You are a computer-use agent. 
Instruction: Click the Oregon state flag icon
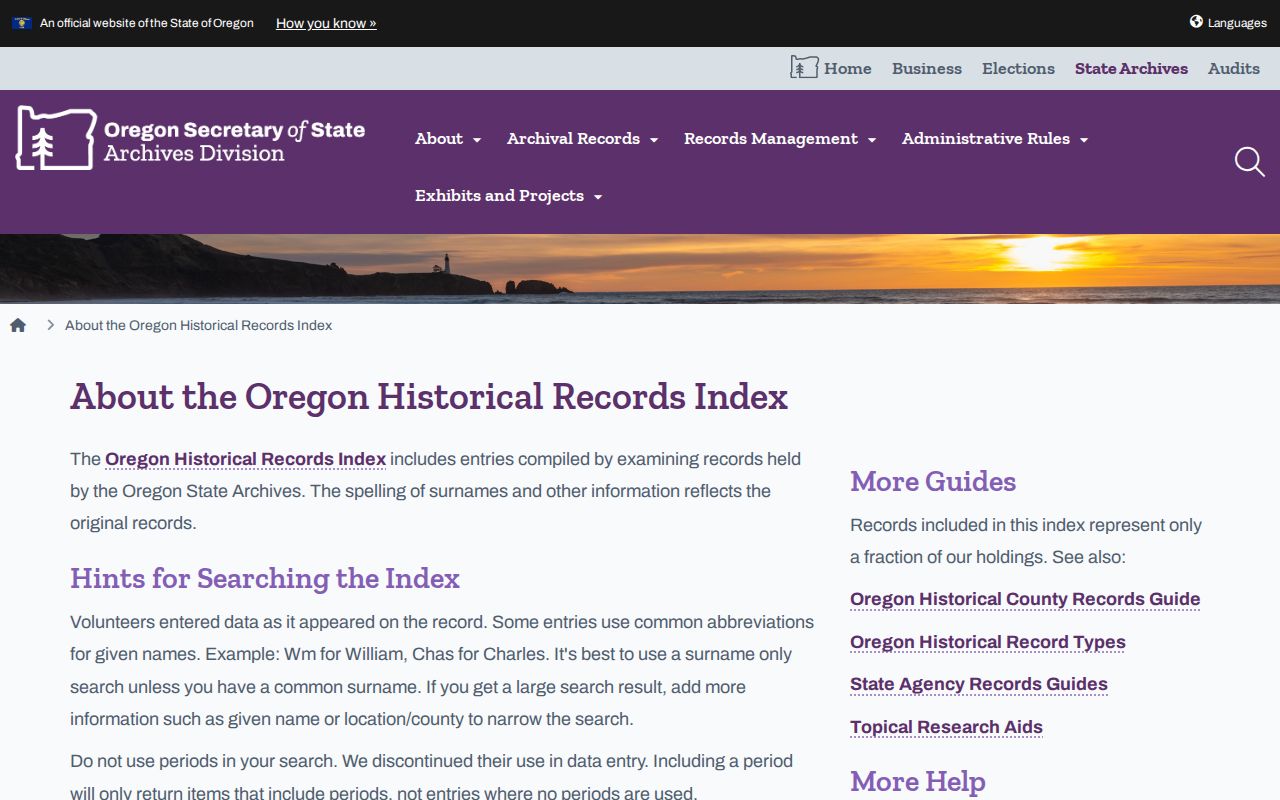(21, 23)
